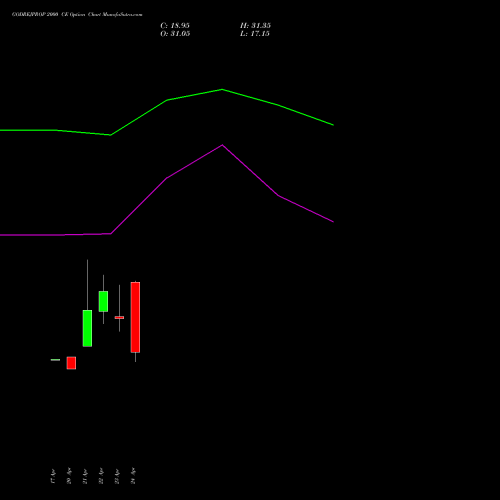Click the green candle for 22 Apr
The width and height of the screenshot is (500, 500).
(103, 301)
